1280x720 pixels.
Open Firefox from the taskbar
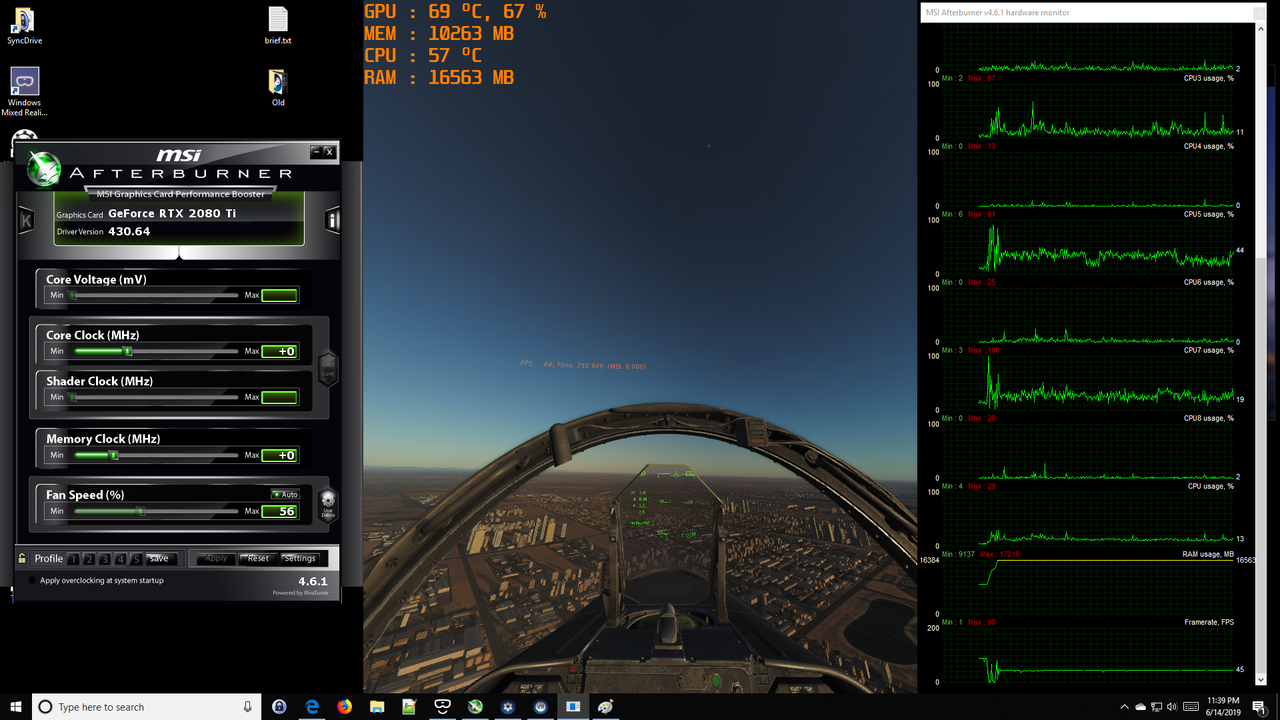[x=344, y=706]
